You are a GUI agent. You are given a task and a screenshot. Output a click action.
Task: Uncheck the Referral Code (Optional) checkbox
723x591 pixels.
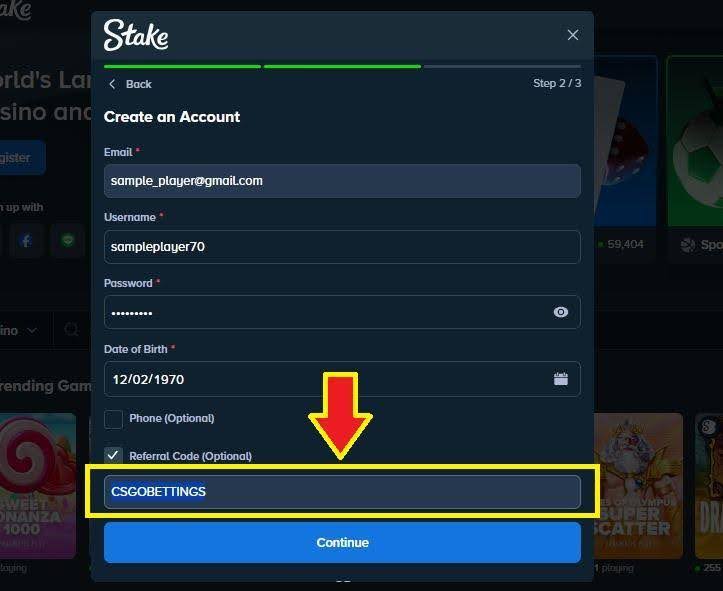point(113,456)
